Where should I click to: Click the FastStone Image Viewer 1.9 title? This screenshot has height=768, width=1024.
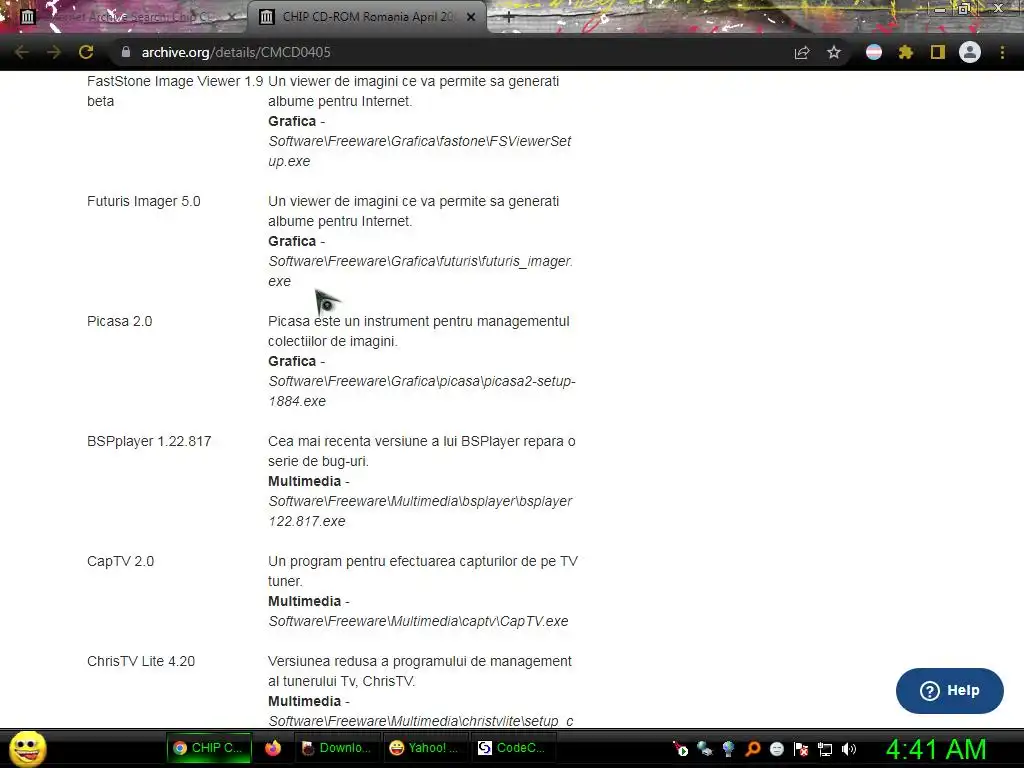[175, 91]
